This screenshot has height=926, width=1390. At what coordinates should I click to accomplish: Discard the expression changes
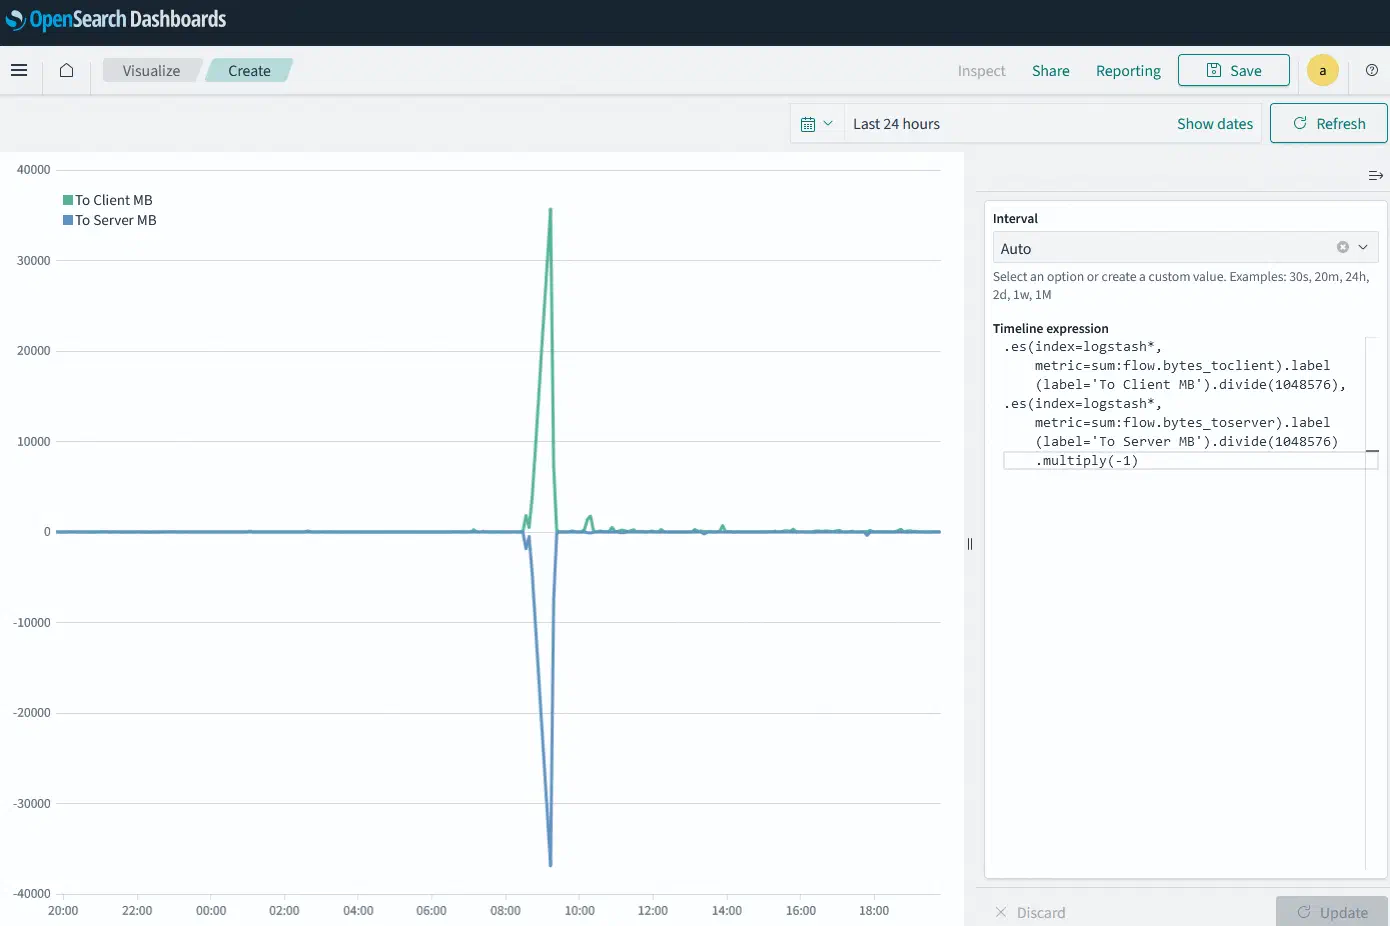[x=1031, y=912]
